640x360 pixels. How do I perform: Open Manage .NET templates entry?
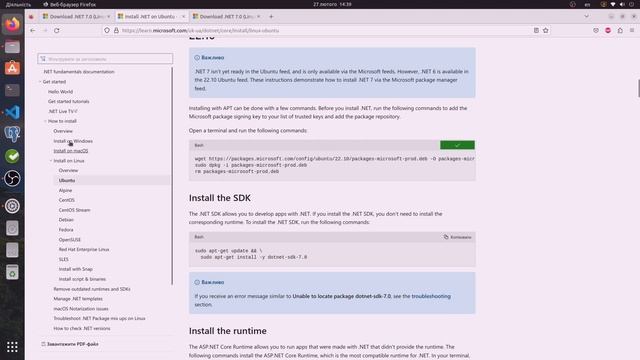[x=78, y=299]
